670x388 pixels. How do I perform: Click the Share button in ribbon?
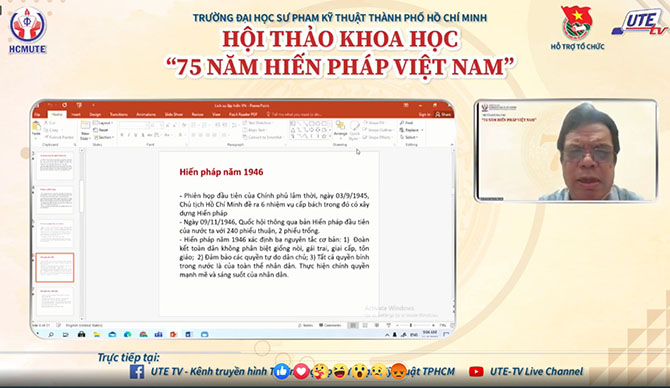[443, 115]
